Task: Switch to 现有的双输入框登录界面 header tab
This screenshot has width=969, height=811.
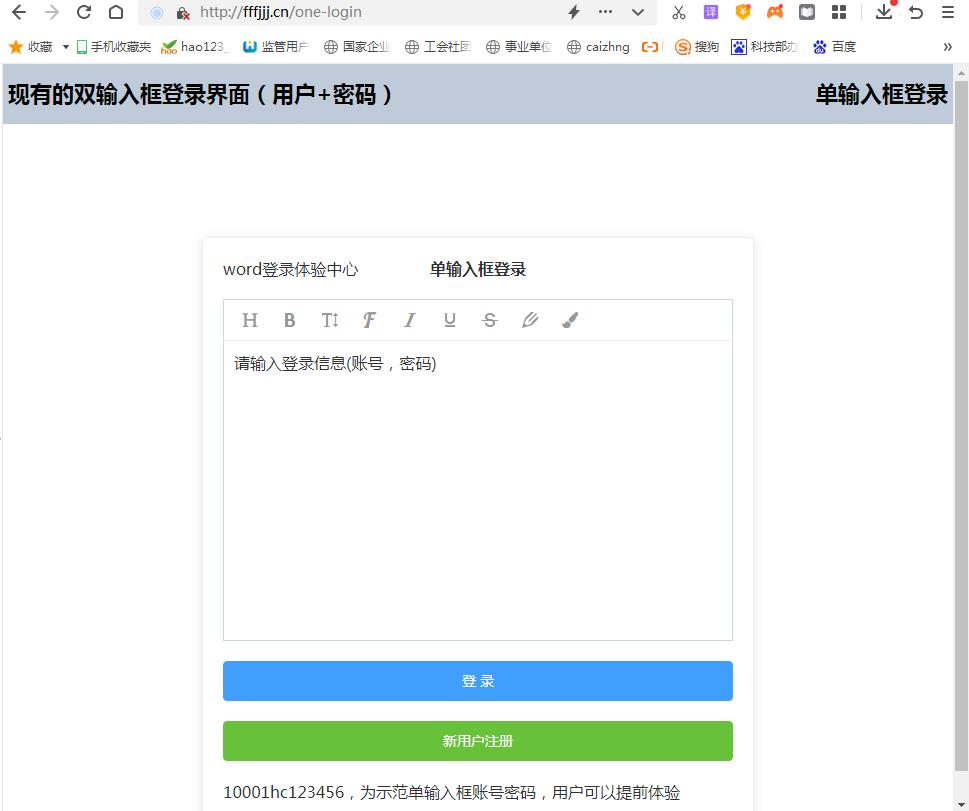Action: [200, 94]
